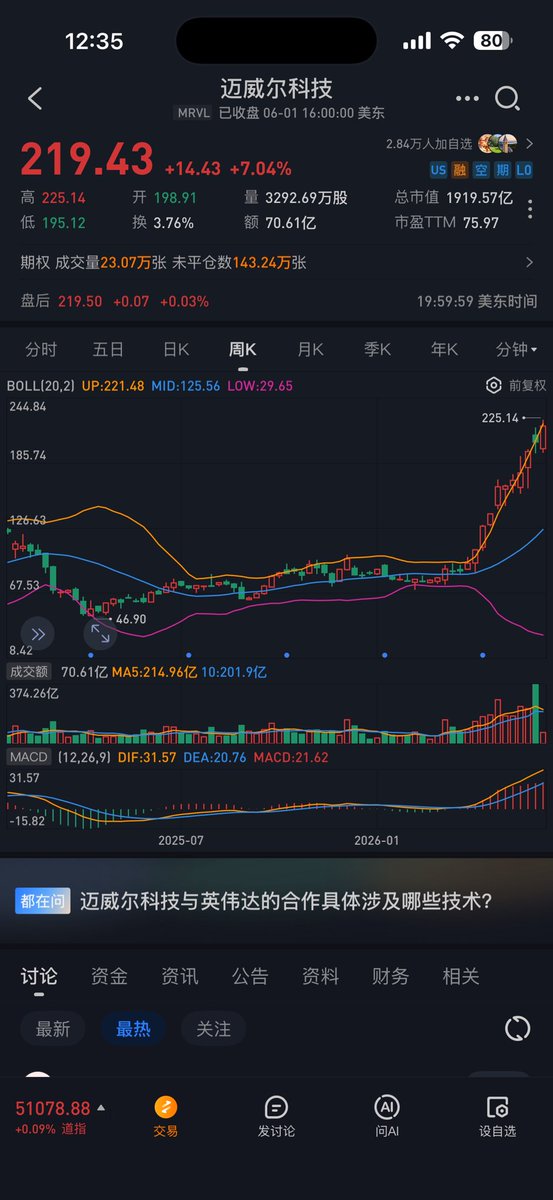Tap the 成交量23.07万张 options volume
The height and width of the screenshot is (1200, 553).
[110, 263]
